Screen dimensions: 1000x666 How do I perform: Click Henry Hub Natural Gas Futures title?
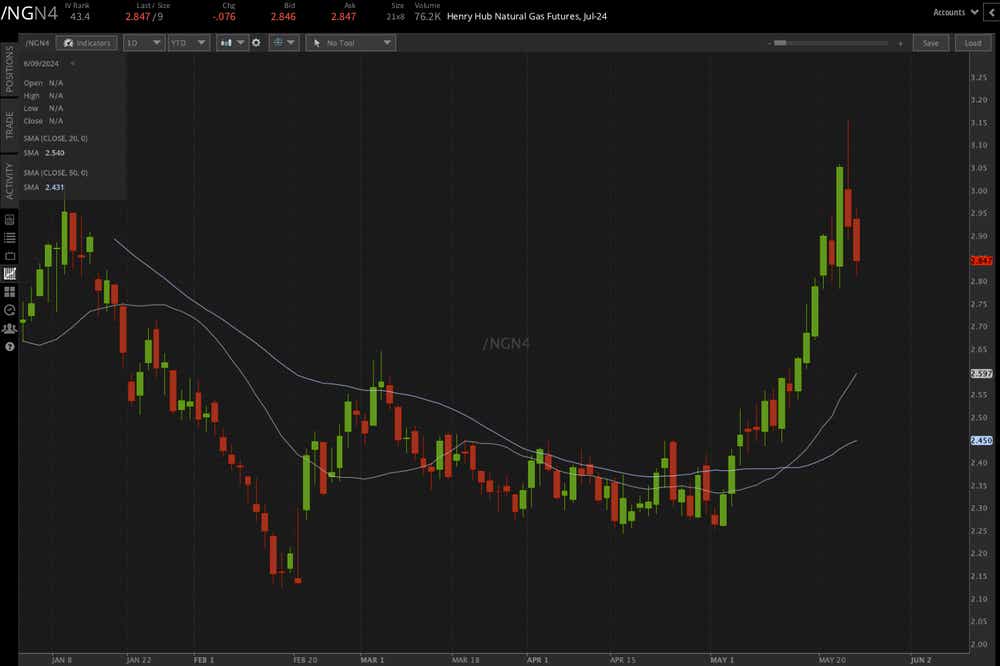527,17
